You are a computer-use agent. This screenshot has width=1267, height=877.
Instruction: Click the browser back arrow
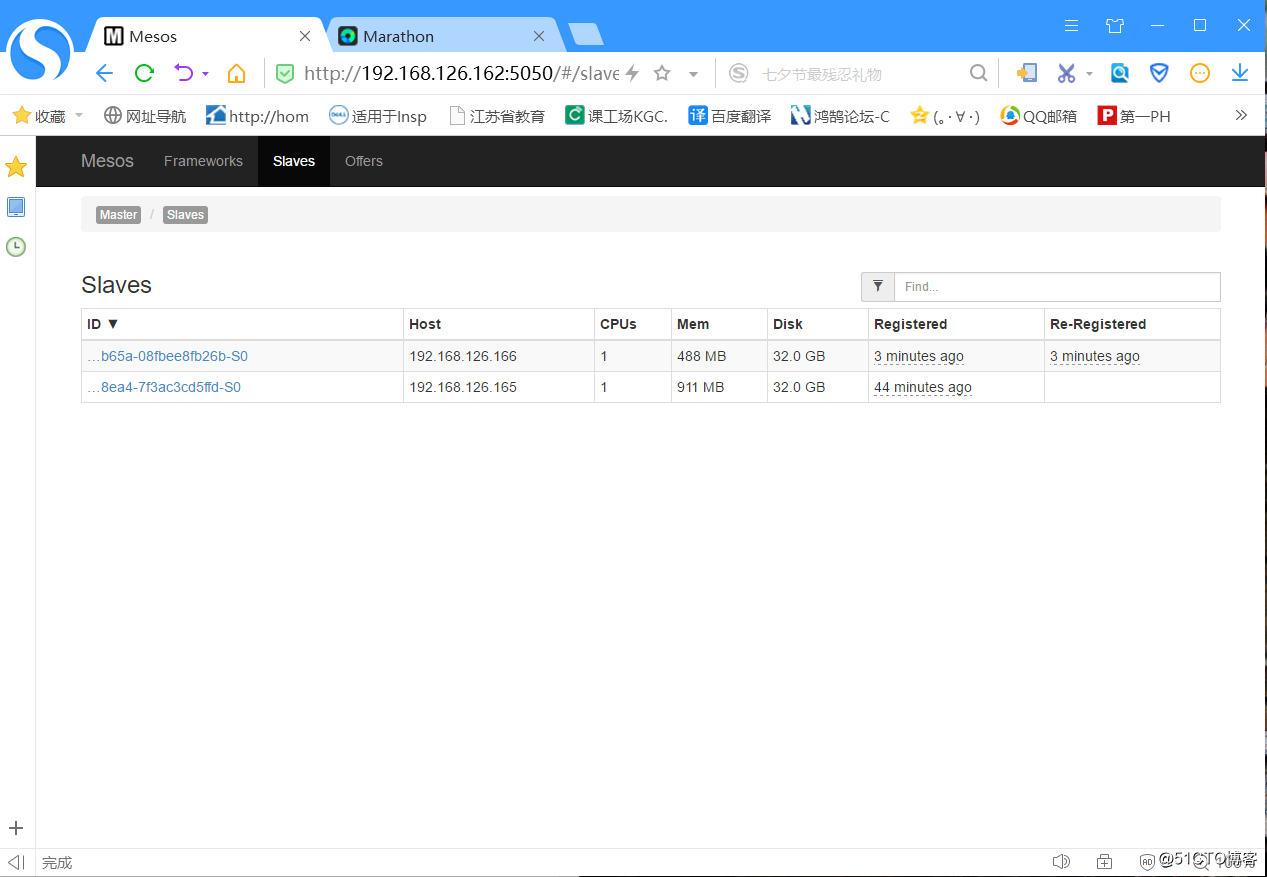click(x=105, y=73)
